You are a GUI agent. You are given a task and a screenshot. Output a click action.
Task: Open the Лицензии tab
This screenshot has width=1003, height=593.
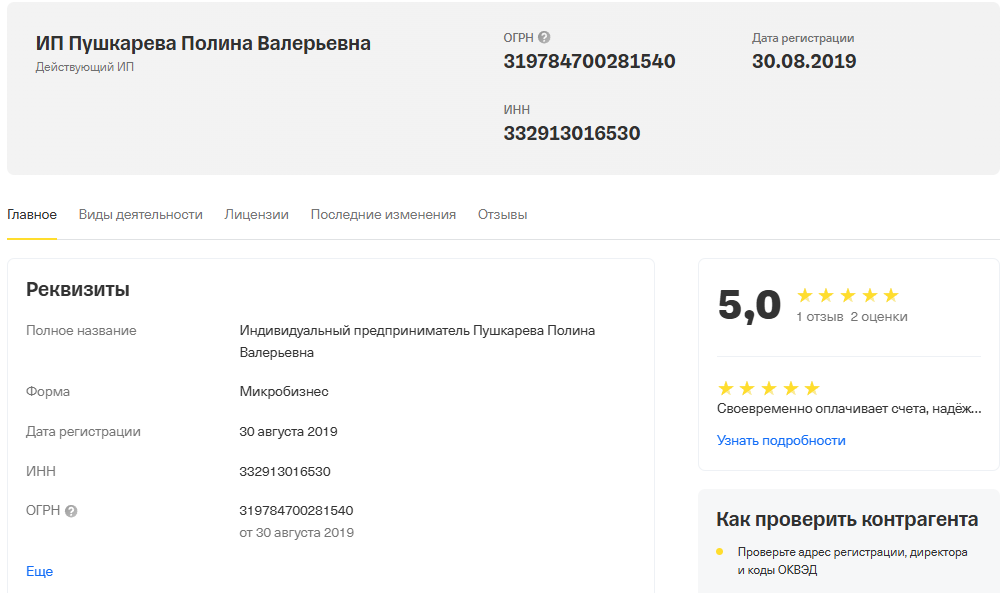click(x=256, y=214)
